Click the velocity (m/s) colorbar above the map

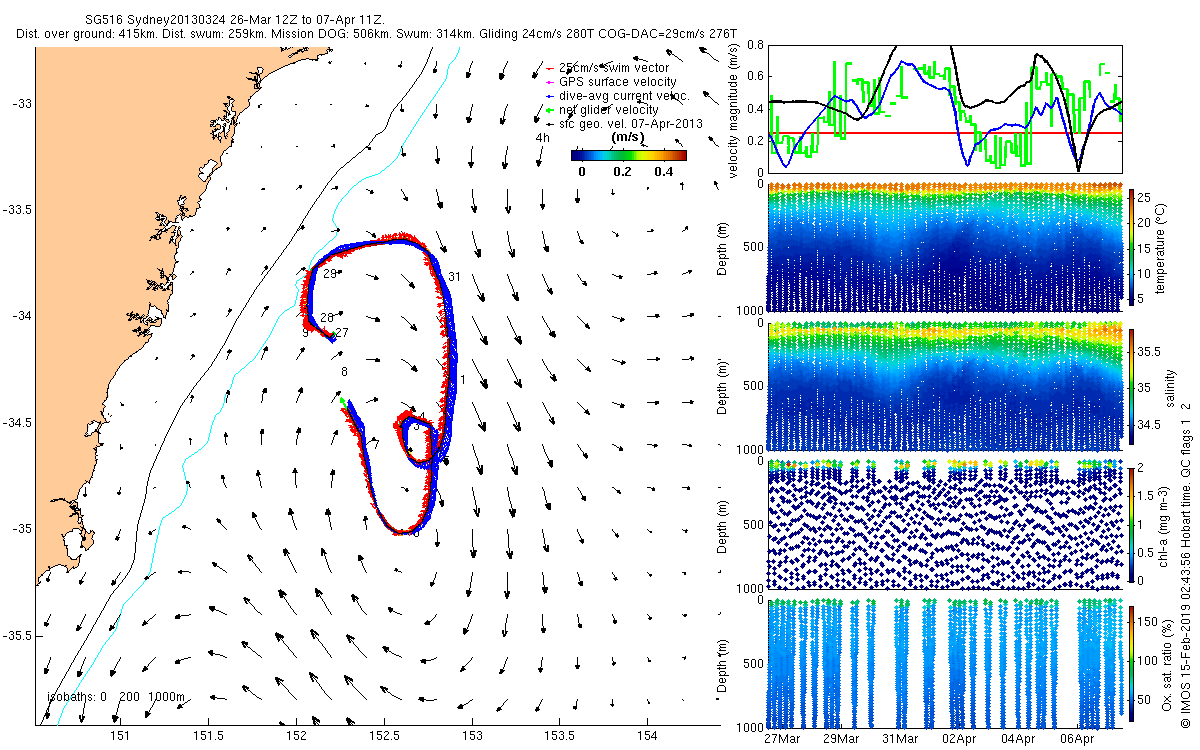coord(628,155)
